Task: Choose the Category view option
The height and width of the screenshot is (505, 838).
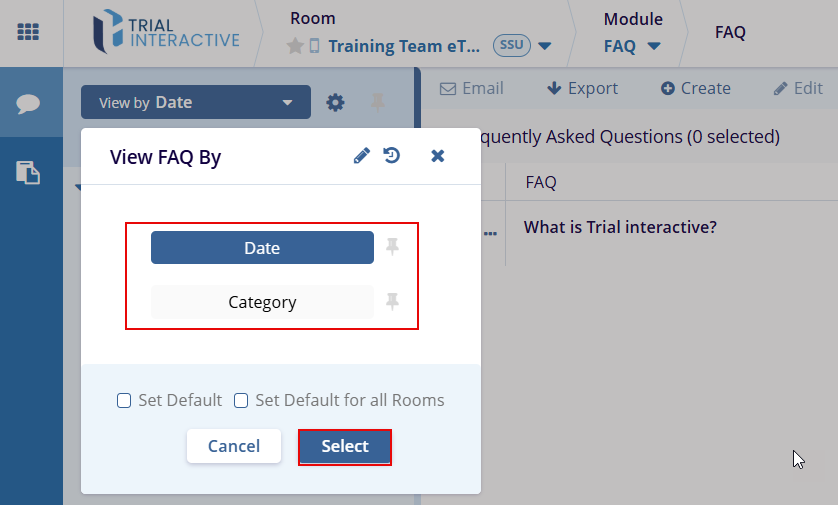Action: (262, 302)
